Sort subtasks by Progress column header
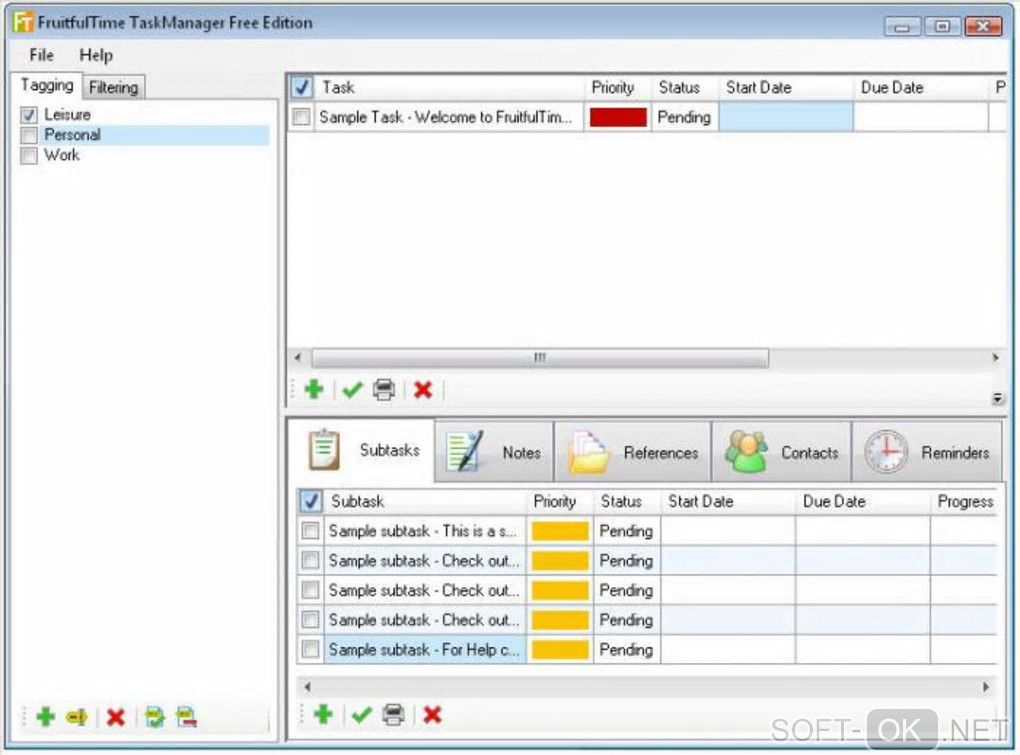The width and height of the screenshot is (1020, 755). [x=964, y=501]
